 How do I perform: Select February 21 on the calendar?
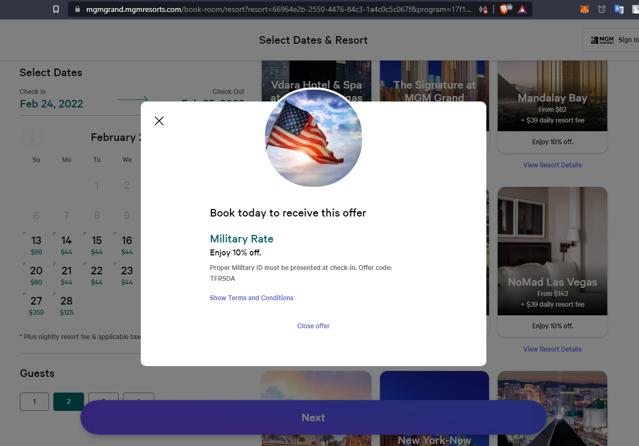click(66, 275)
